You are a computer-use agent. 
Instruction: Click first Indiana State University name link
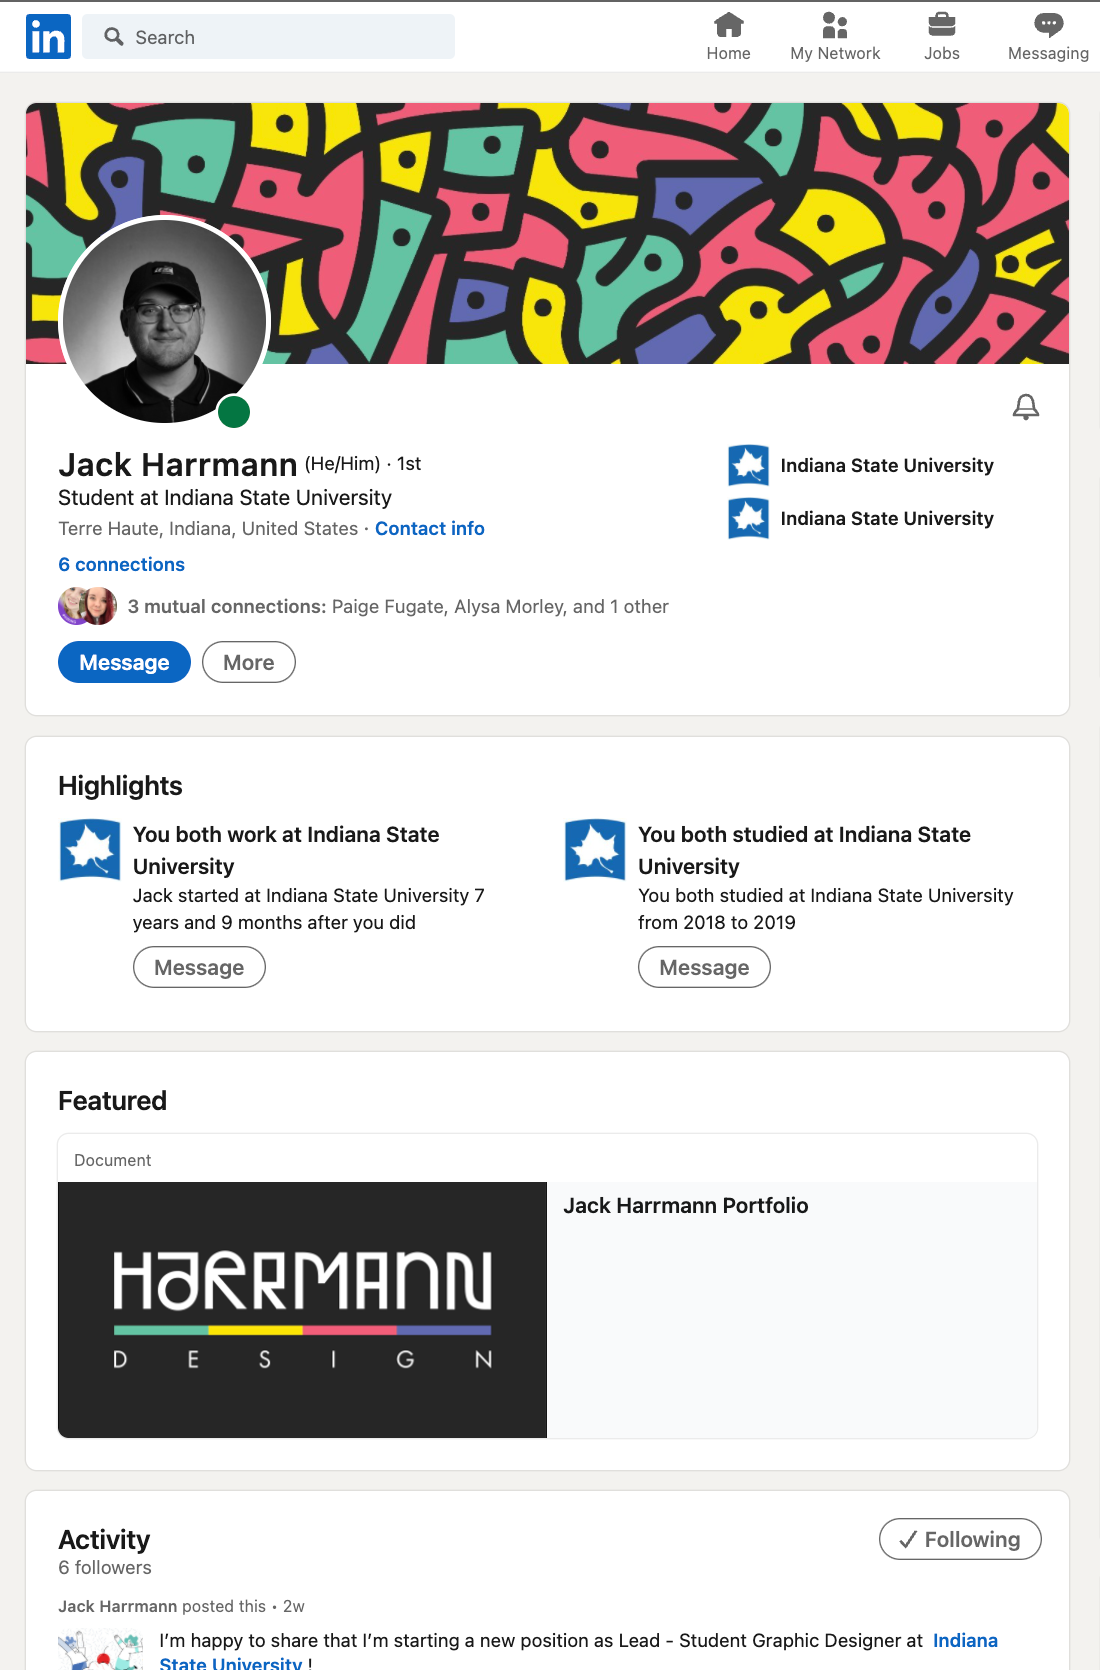coord(887,465)
